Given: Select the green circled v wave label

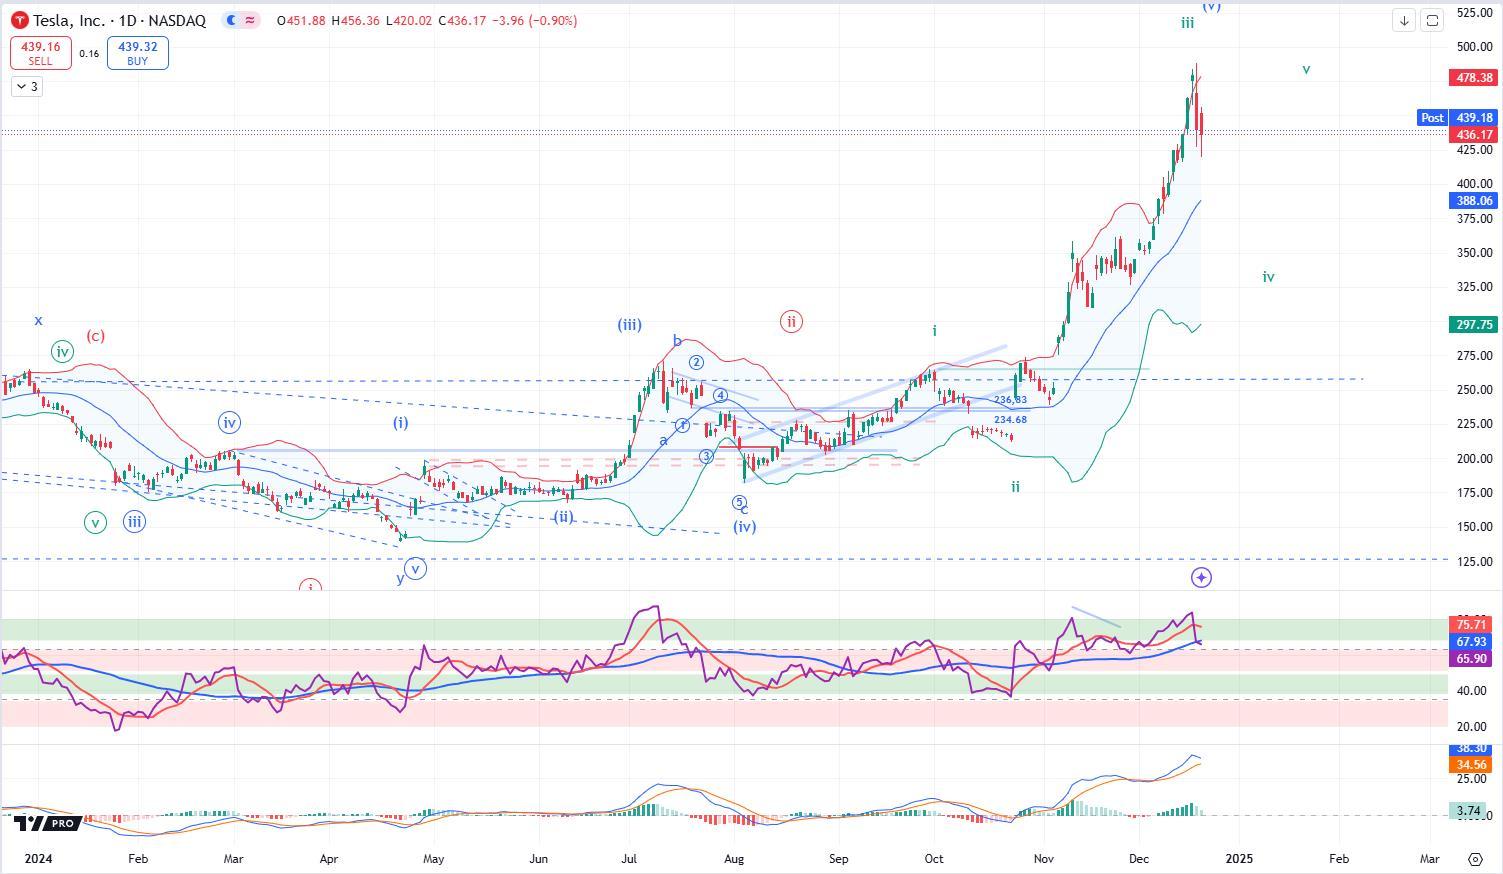Looking at the screenshot, I should pos(95,522).
